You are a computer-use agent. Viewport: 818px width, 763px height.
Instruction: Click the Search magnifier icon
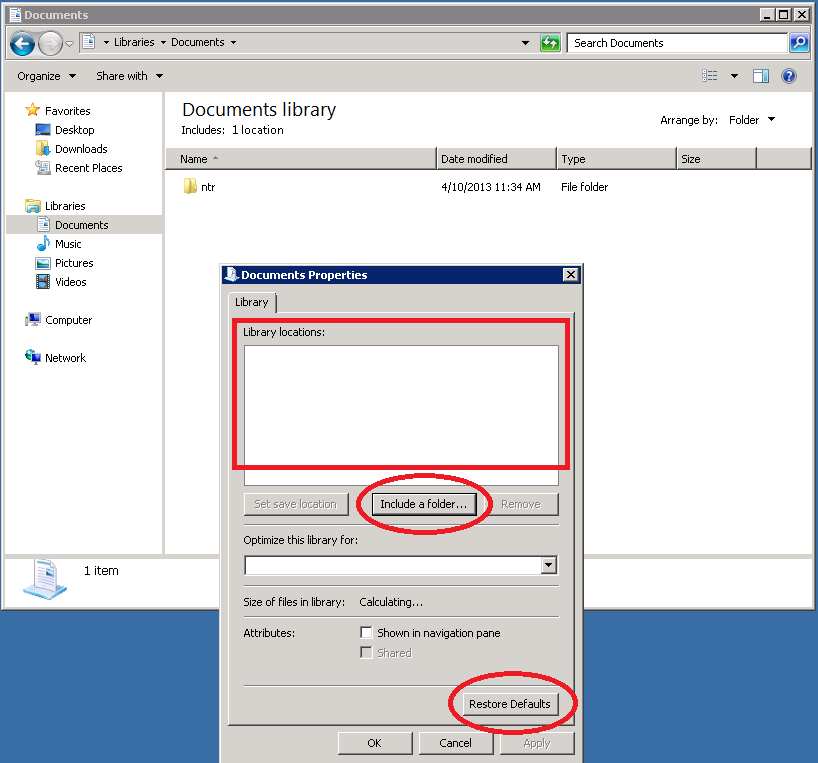[x=799, y=43]
